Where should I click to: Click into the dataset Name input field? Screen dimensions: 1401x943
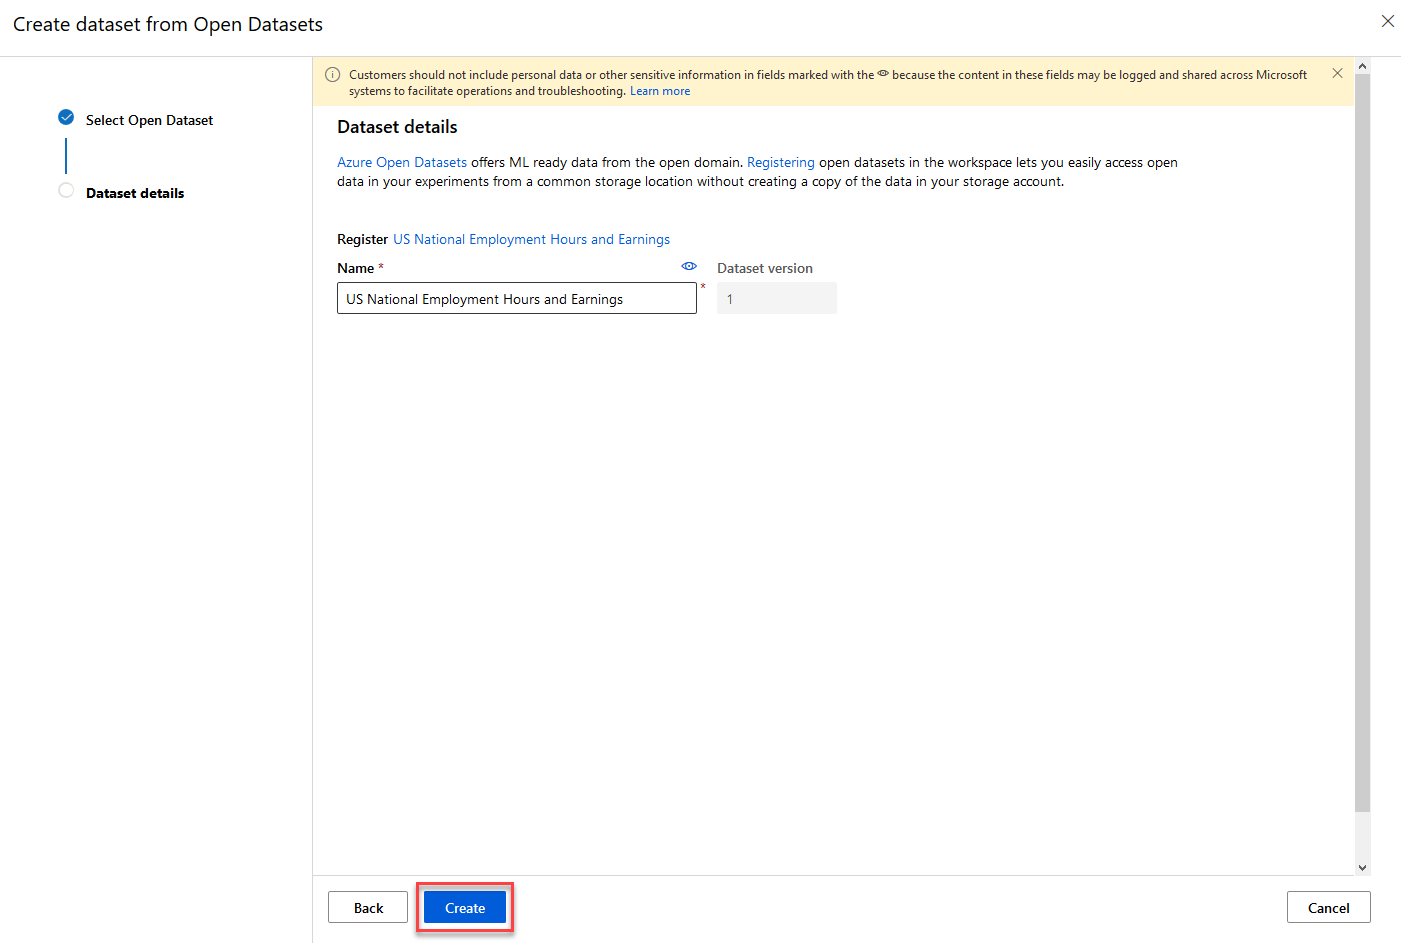tap(517, 298)
